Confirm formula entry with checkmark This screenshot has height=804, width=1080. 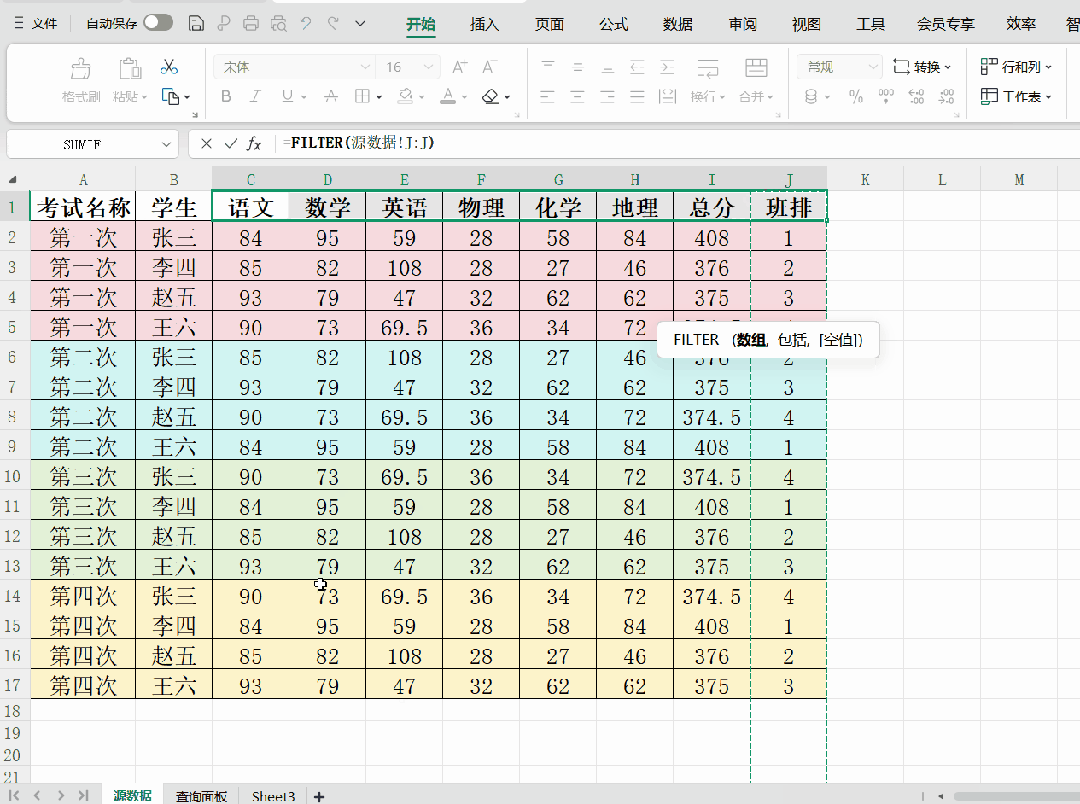pyautogui.click(x=231, y=143)
